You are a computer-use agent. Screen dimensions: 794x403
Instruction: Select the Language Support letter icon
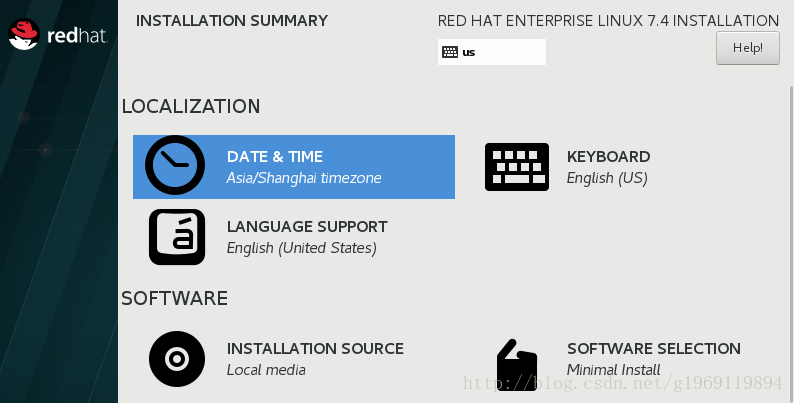pyautogui.click(x=177, y=237)
